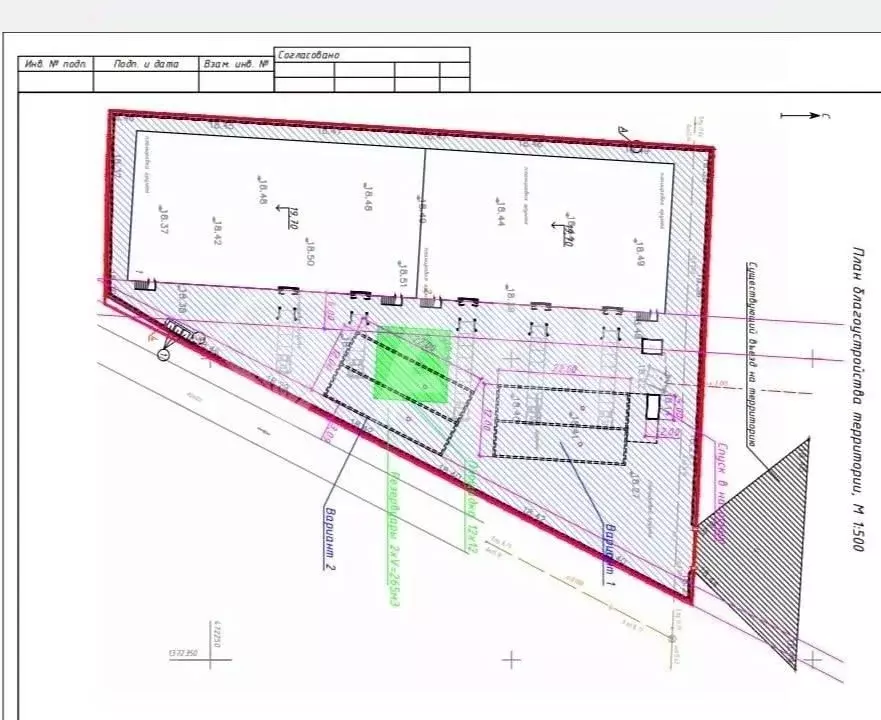The width and height of the screenshot is (881, 720).
Task: Select elevation mark 18.44
Action: pos(499,211)
